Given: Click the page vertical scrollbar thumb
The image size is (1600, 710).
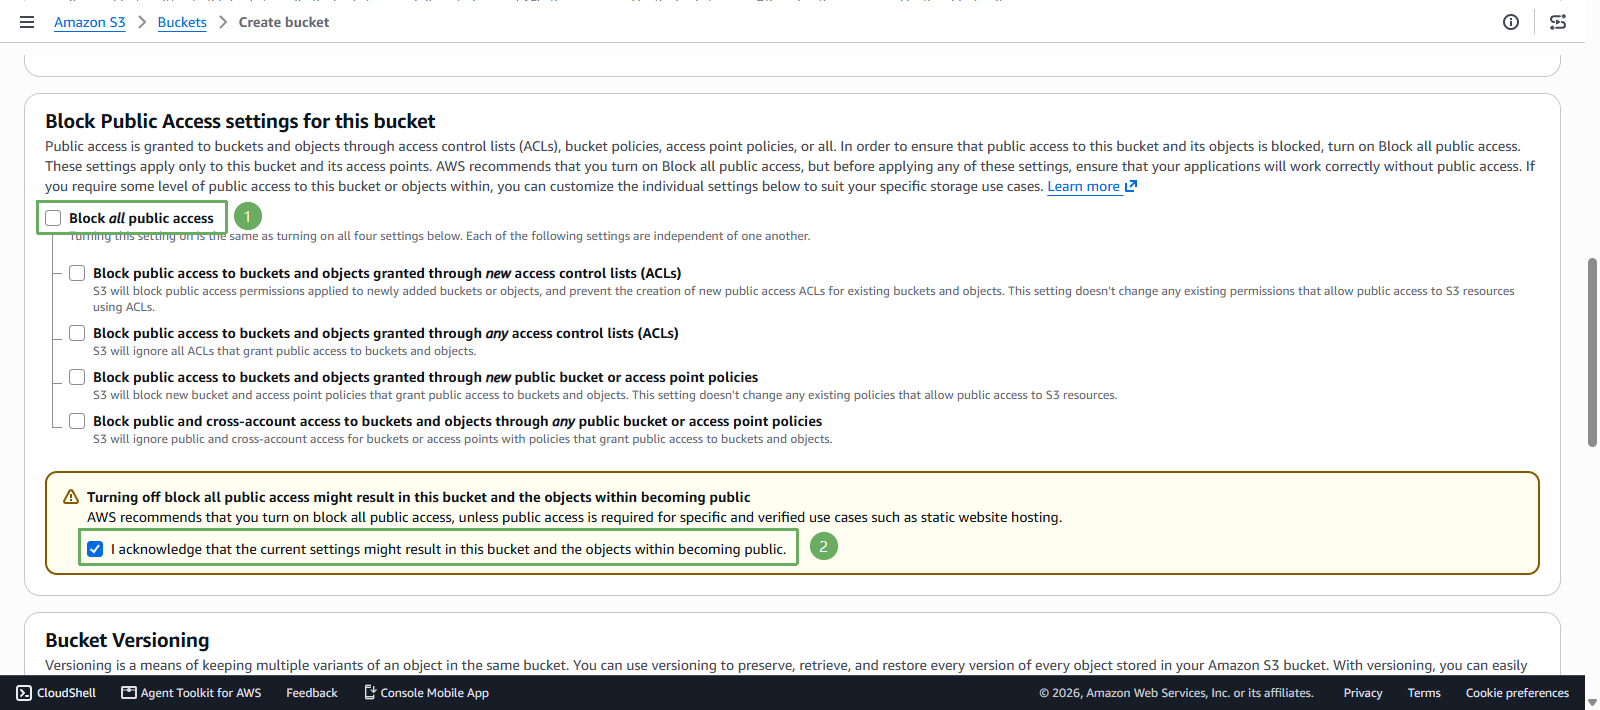Looking at the screenshot, I should coord(1592,352).
